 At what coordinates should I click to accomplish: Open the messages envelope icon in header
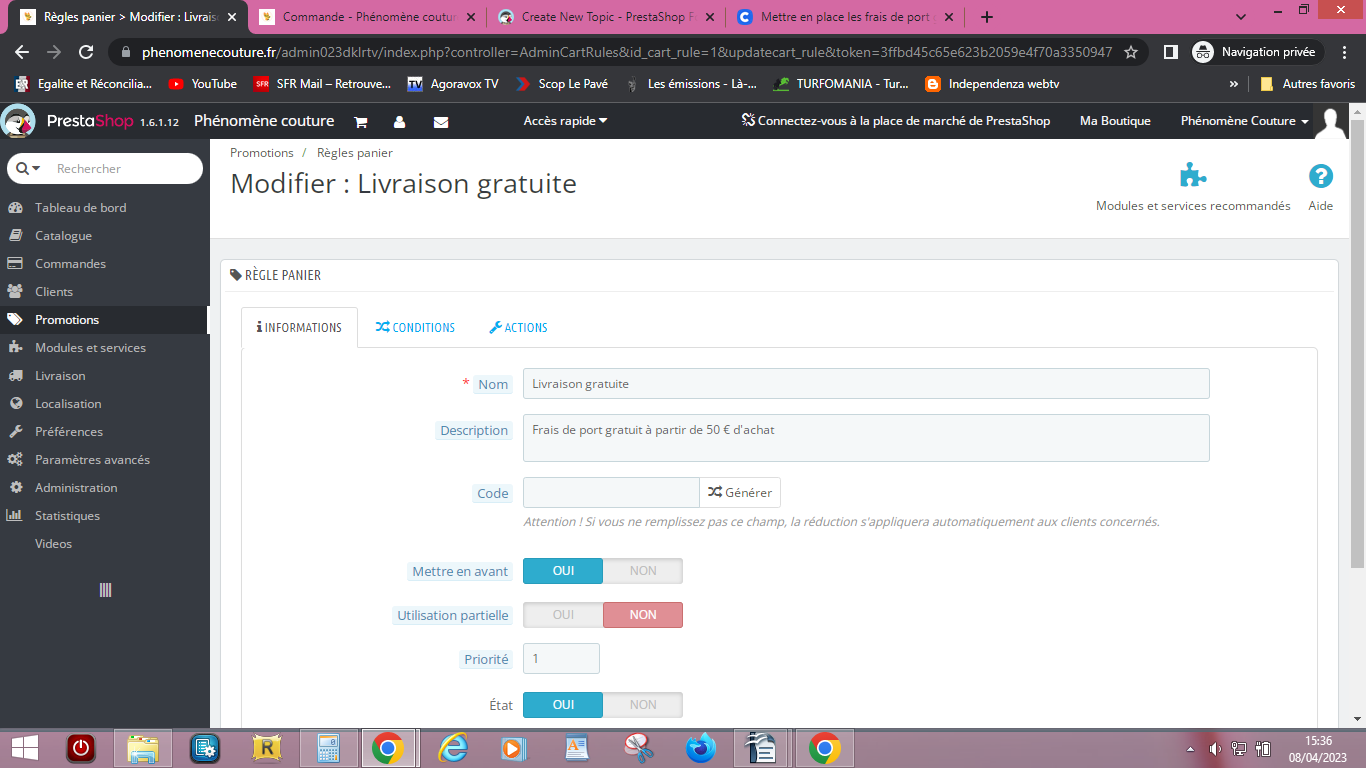click(x=441, y=121)
